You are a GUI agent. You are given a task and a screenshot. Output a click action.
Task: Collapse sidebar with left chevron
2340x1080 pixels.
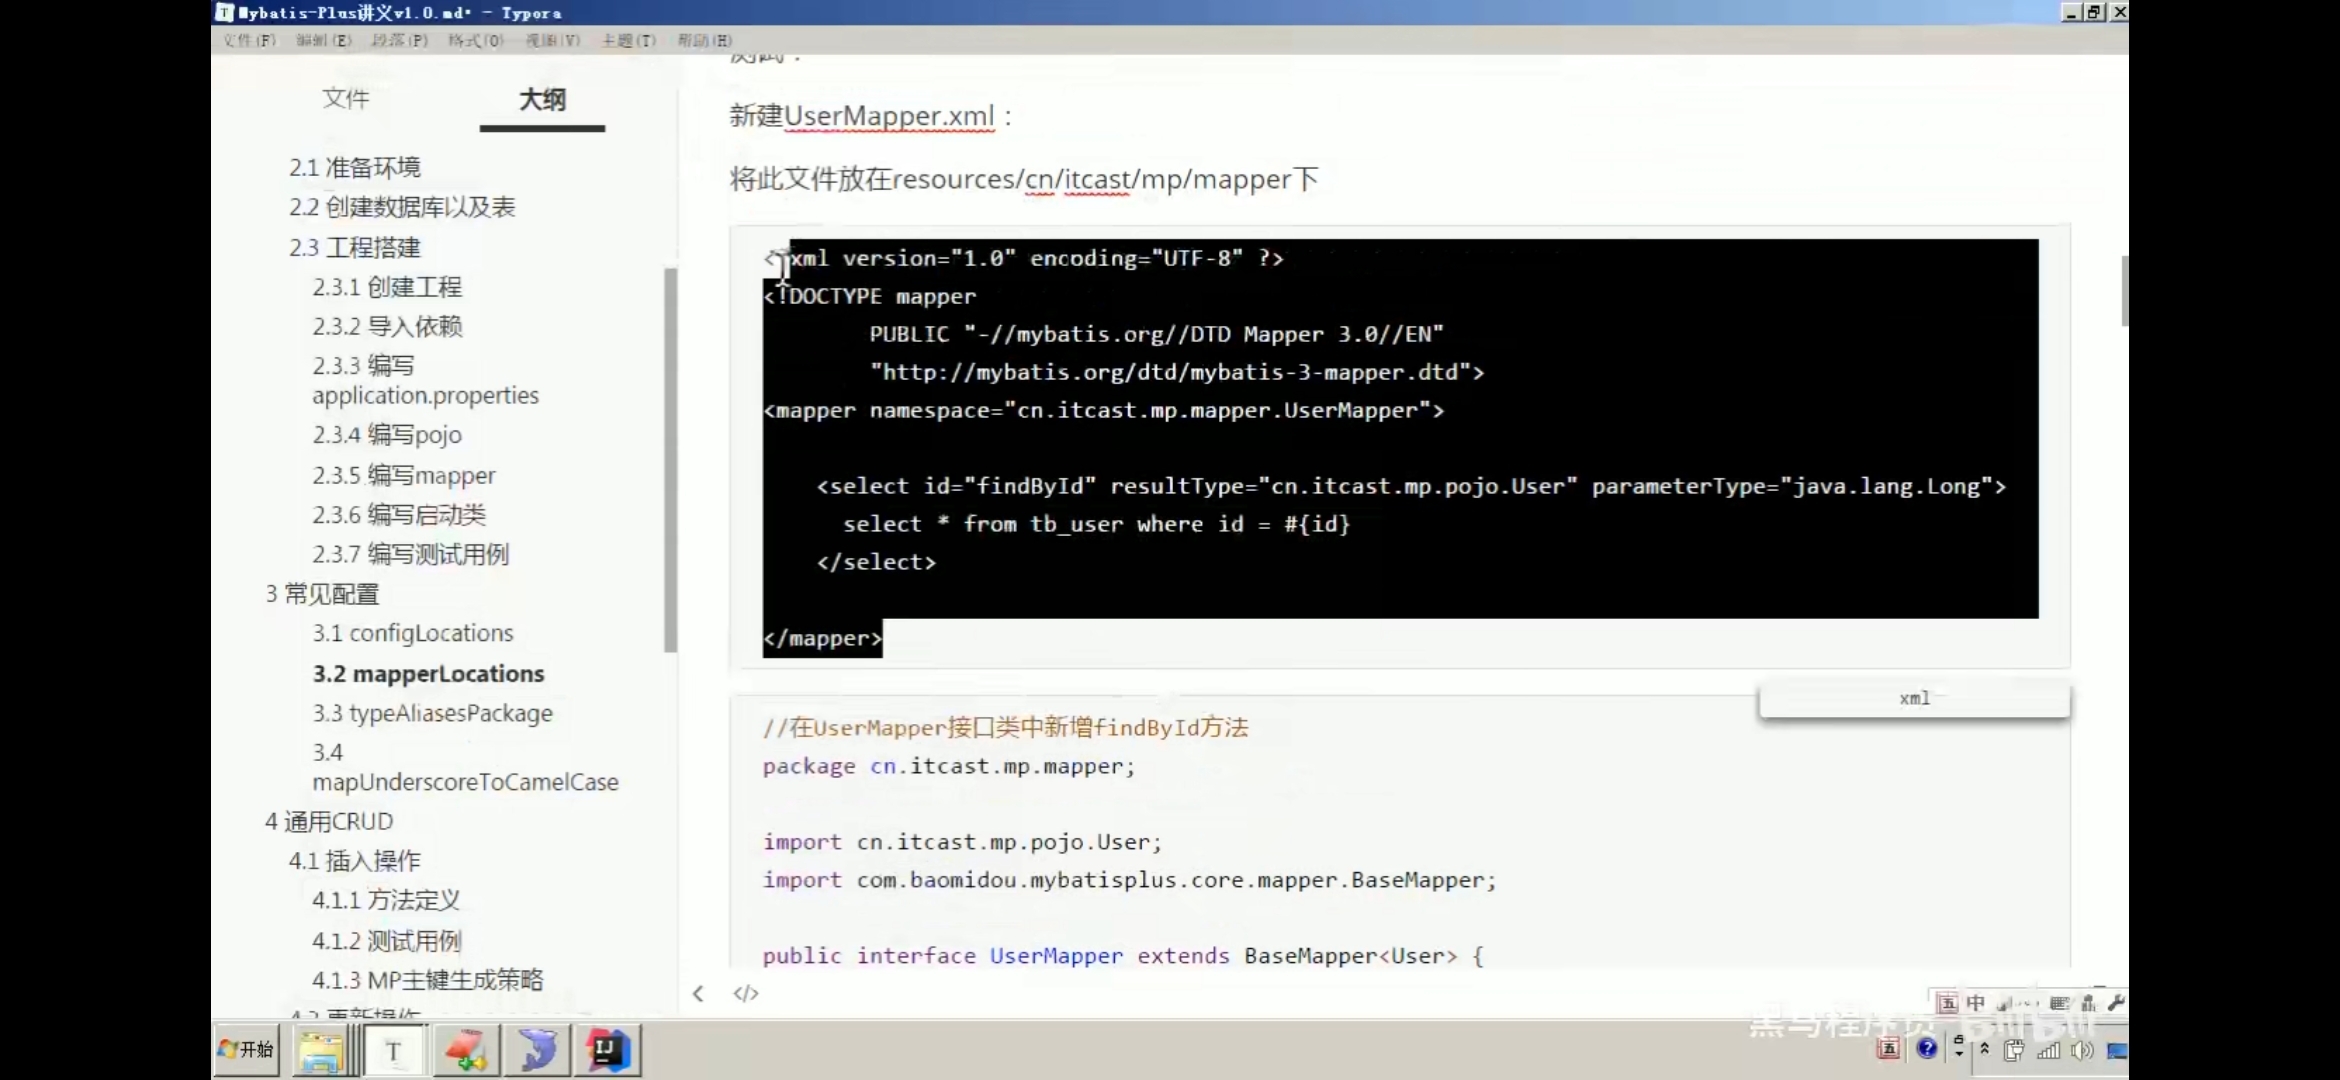click(698, 993)
